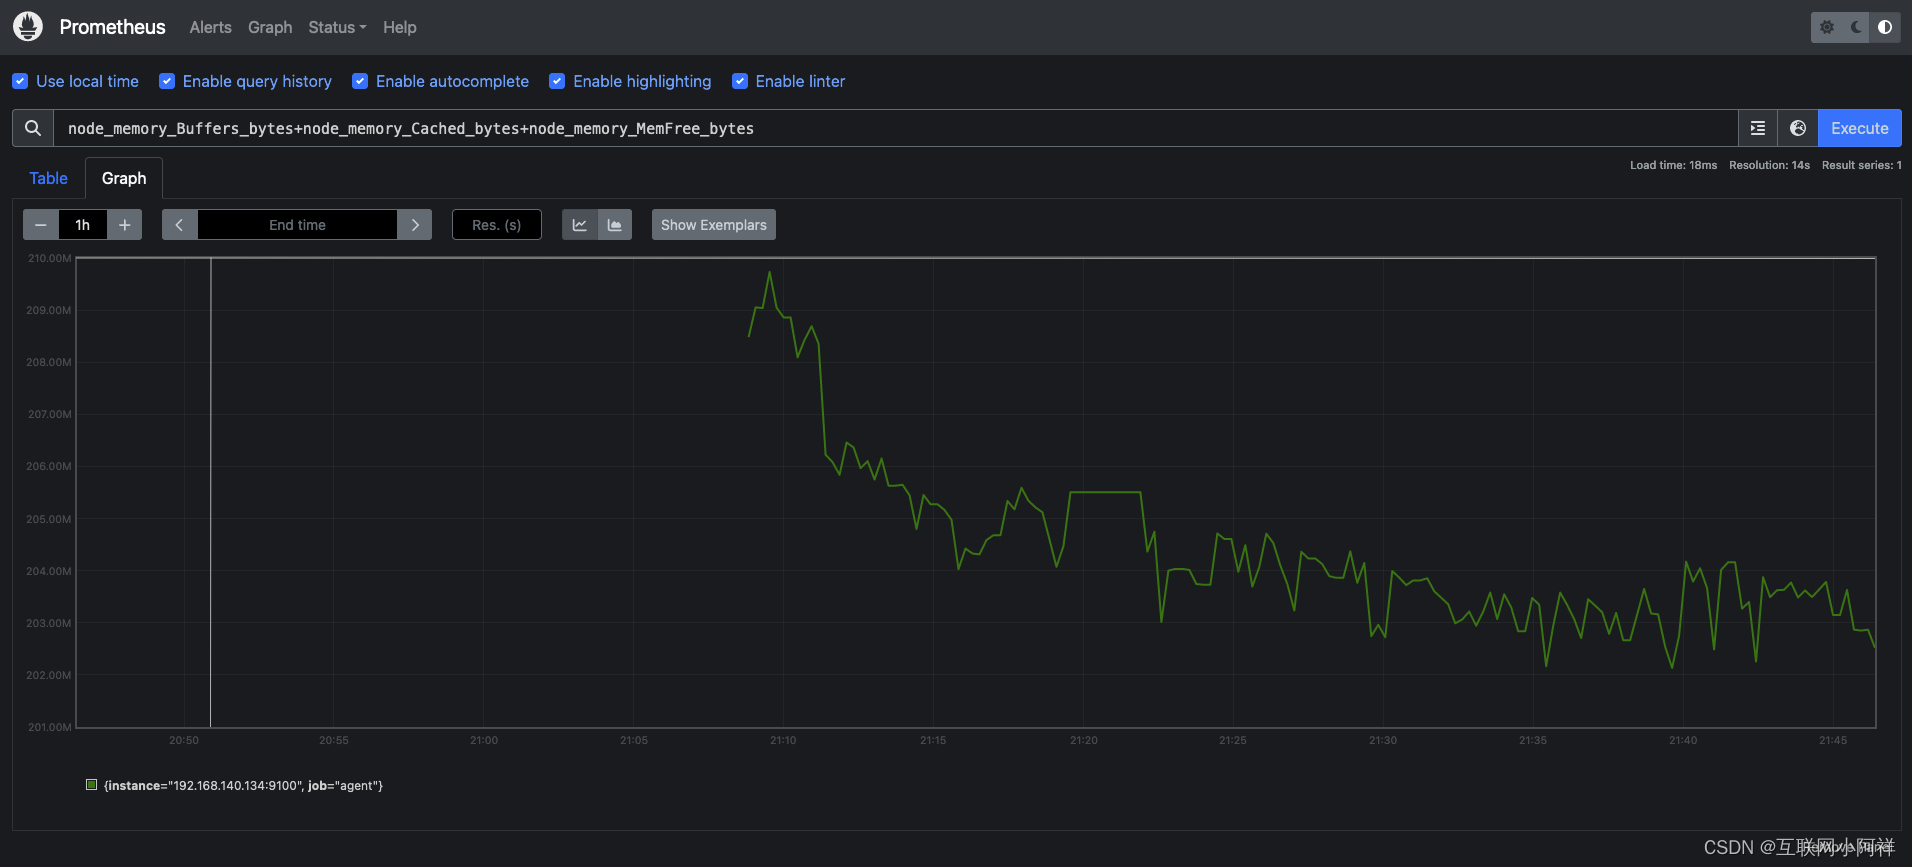
Task: Toggle Enable highlighting checkbox
Action: tap(557, 81)
